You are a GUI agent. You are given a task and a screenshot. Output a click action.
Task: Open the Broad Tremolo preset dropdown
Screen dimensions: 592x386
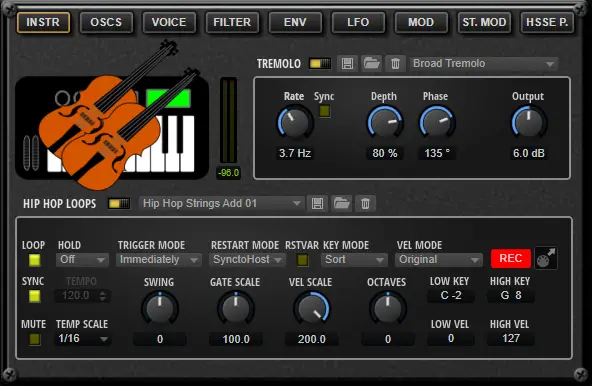484,63
